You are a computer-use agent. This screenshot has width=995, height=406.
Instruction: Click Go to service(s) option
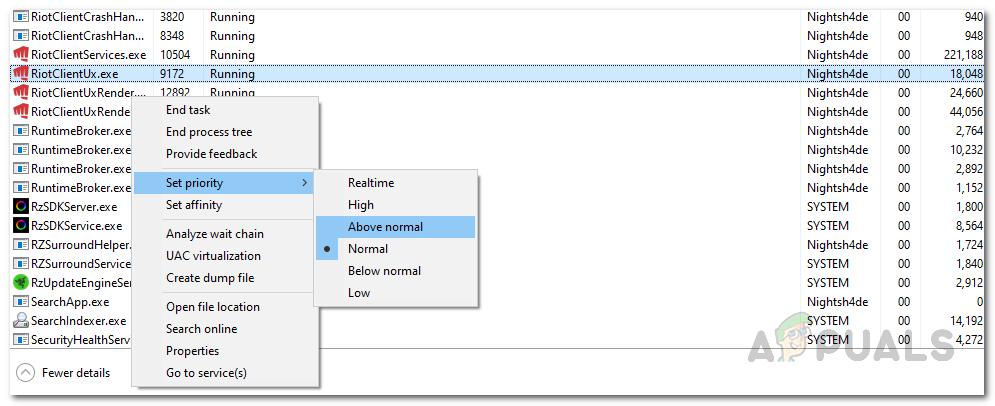(206, 373)
